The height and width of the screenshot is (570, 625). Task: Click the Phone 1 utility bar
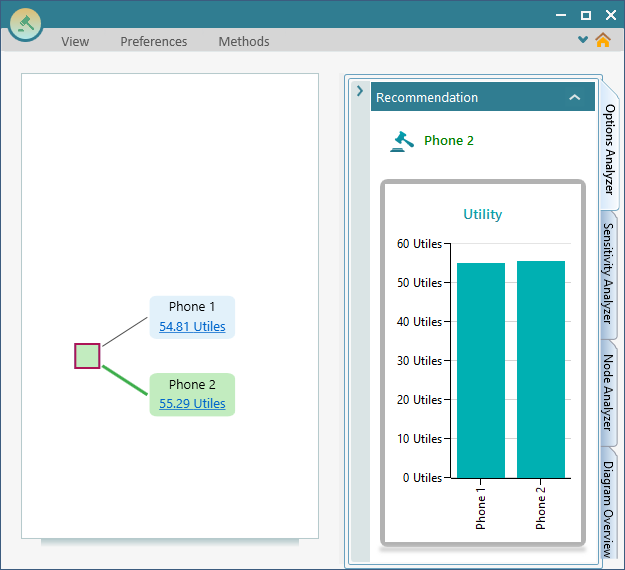[x=481, y=370]
